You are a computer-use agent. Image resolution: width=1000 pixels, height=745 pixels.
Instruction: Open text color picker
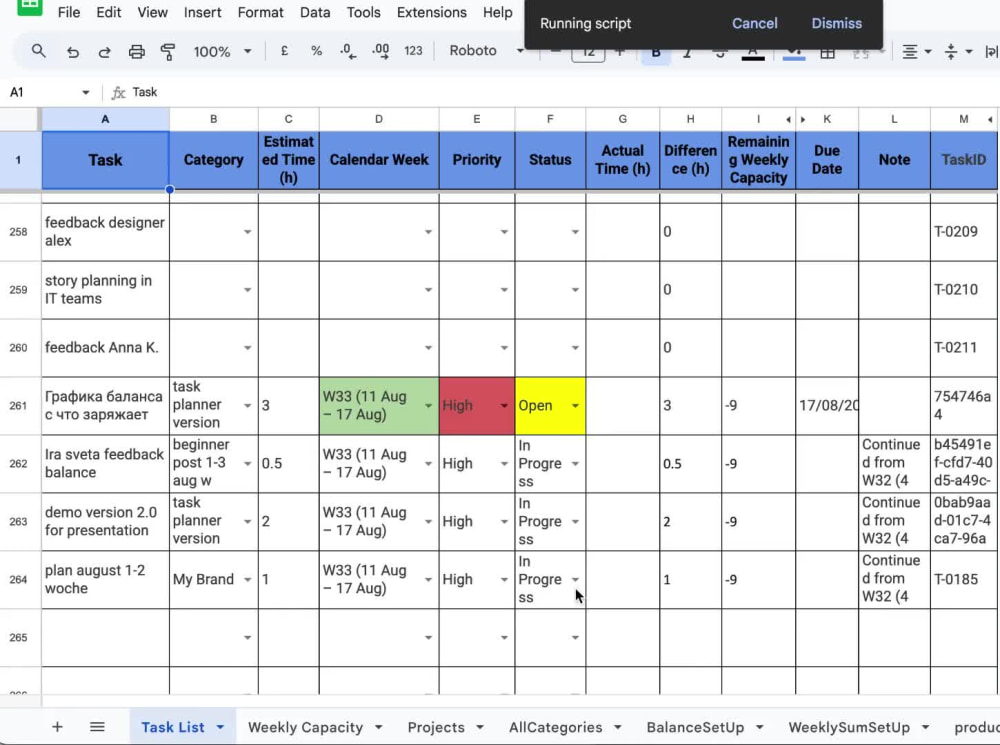[x=753, y=54]
